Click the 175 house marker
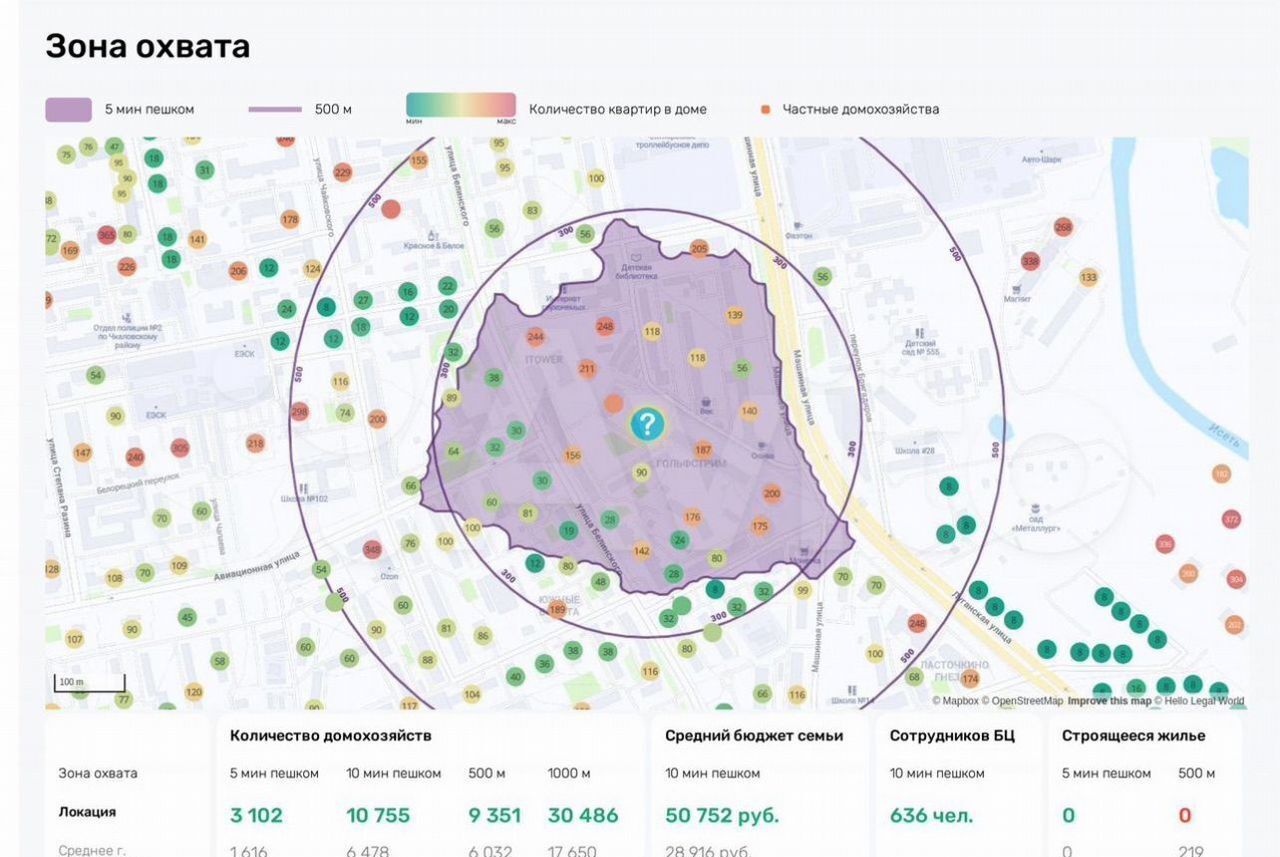This screenshot has height=857, width=1280. (x=760, y=526)
